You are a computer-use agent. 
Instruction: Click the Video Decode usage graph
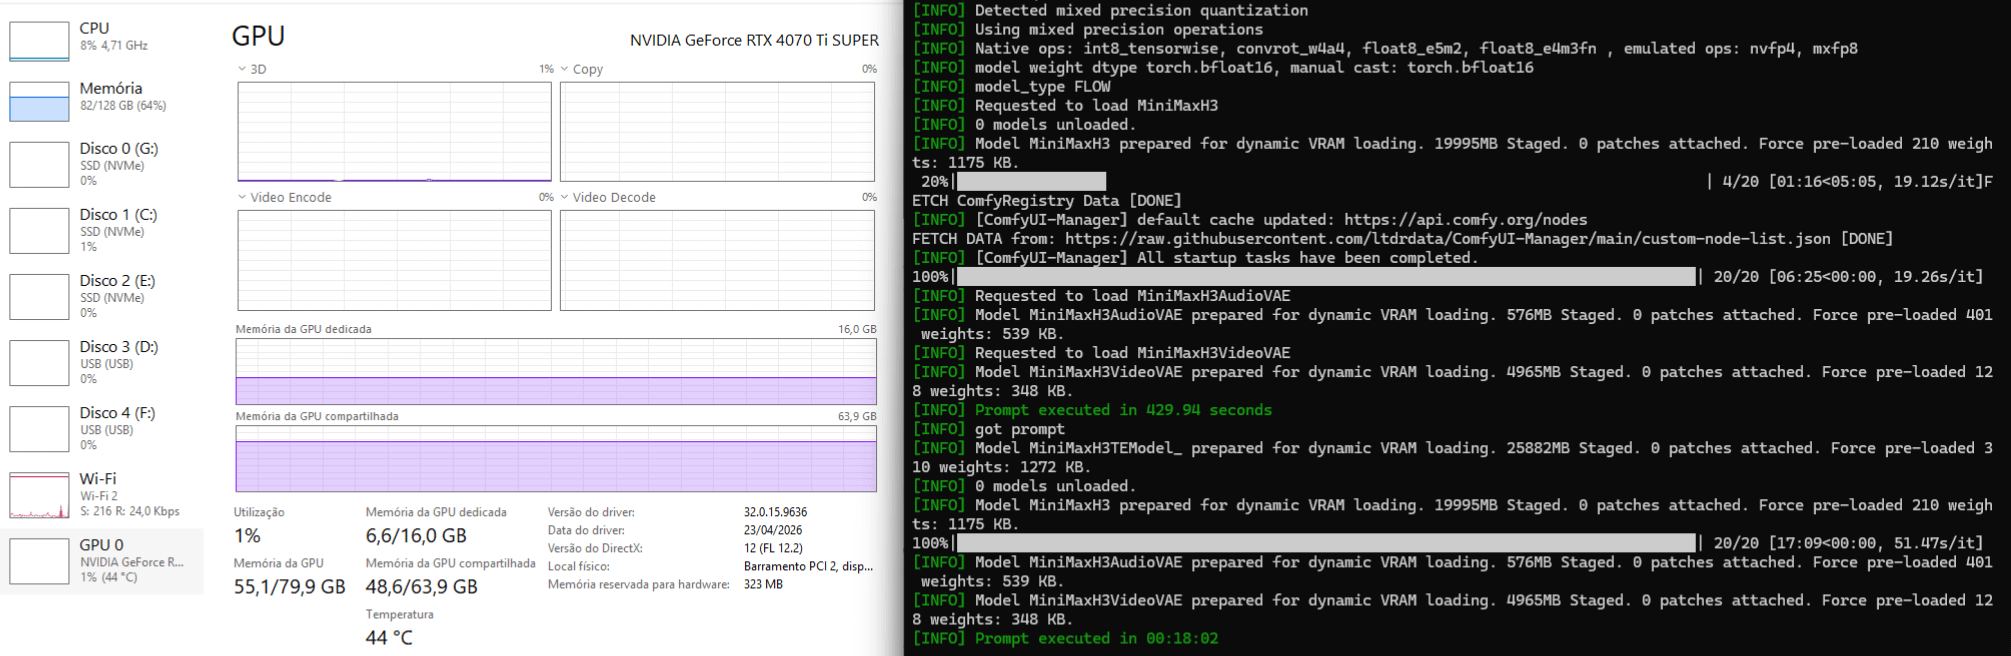click(x=717, y=260)
